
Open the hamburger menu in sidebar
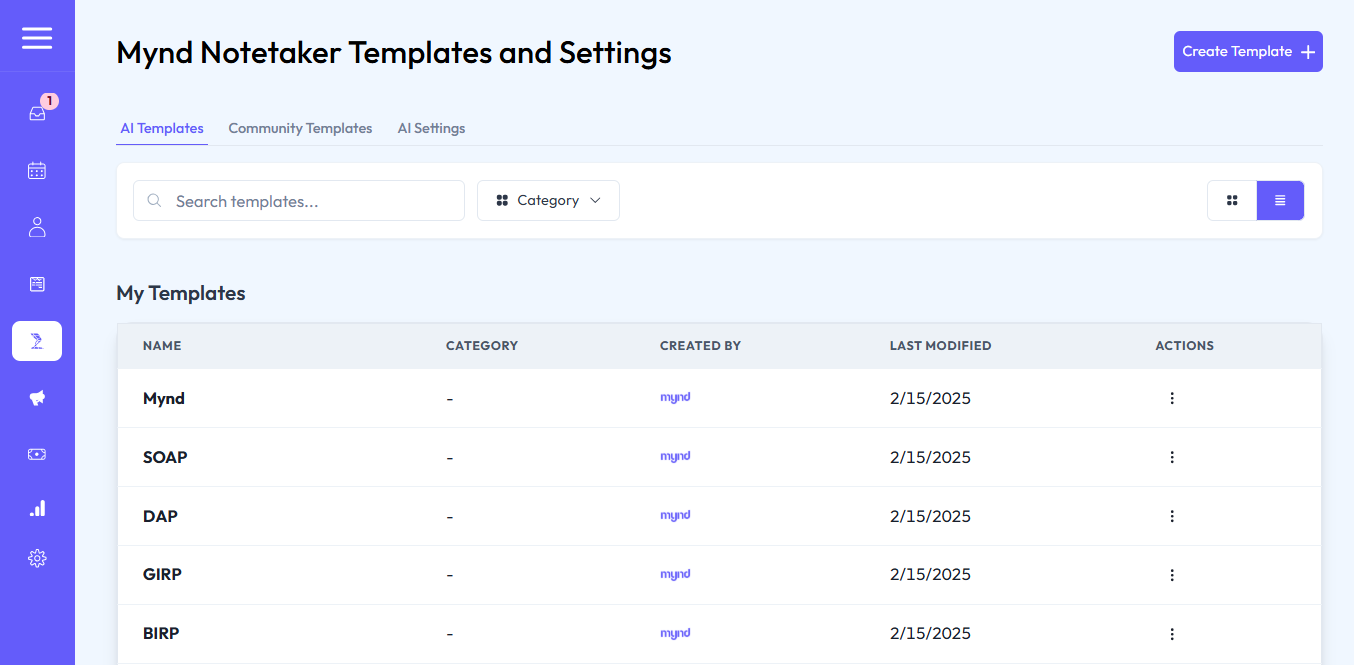pos(37,38)
